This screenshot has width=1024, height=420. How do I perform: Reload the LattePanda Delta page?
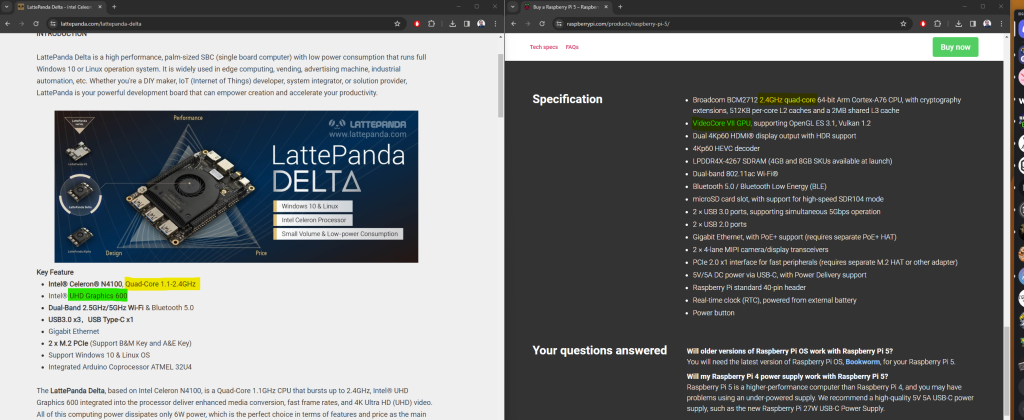(35, 23)
